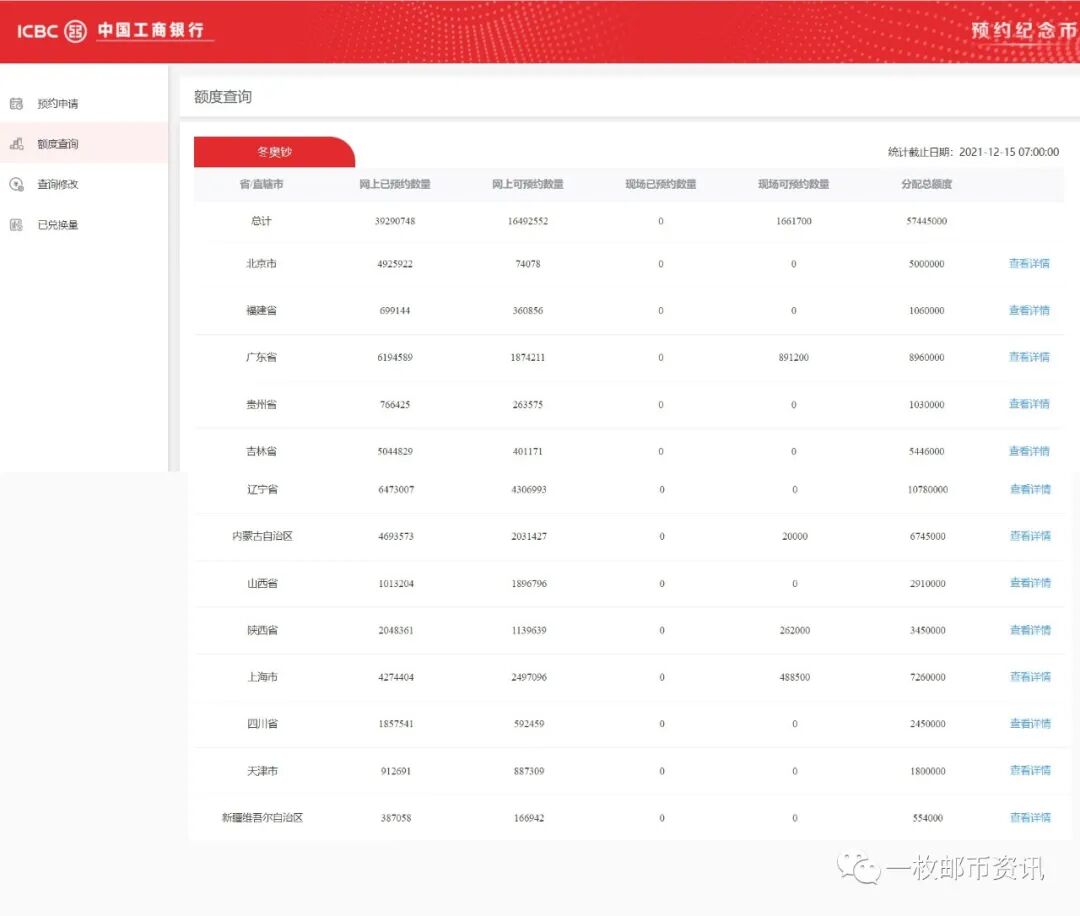Click the 上海市 province cell

tap(262, 677)
